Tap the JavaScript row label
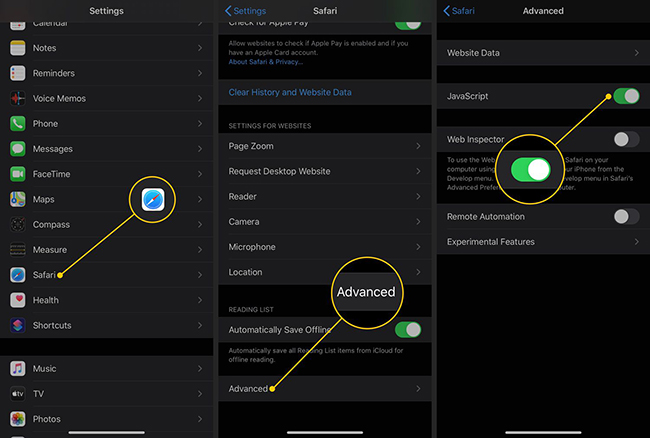Screen dimensions: 650x438 467,96
